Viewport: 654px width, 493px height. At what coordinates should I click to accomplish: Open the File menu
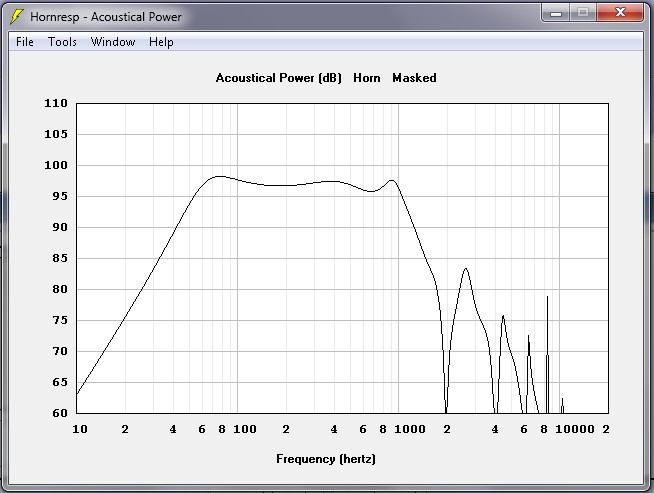[x=25, y=42]
